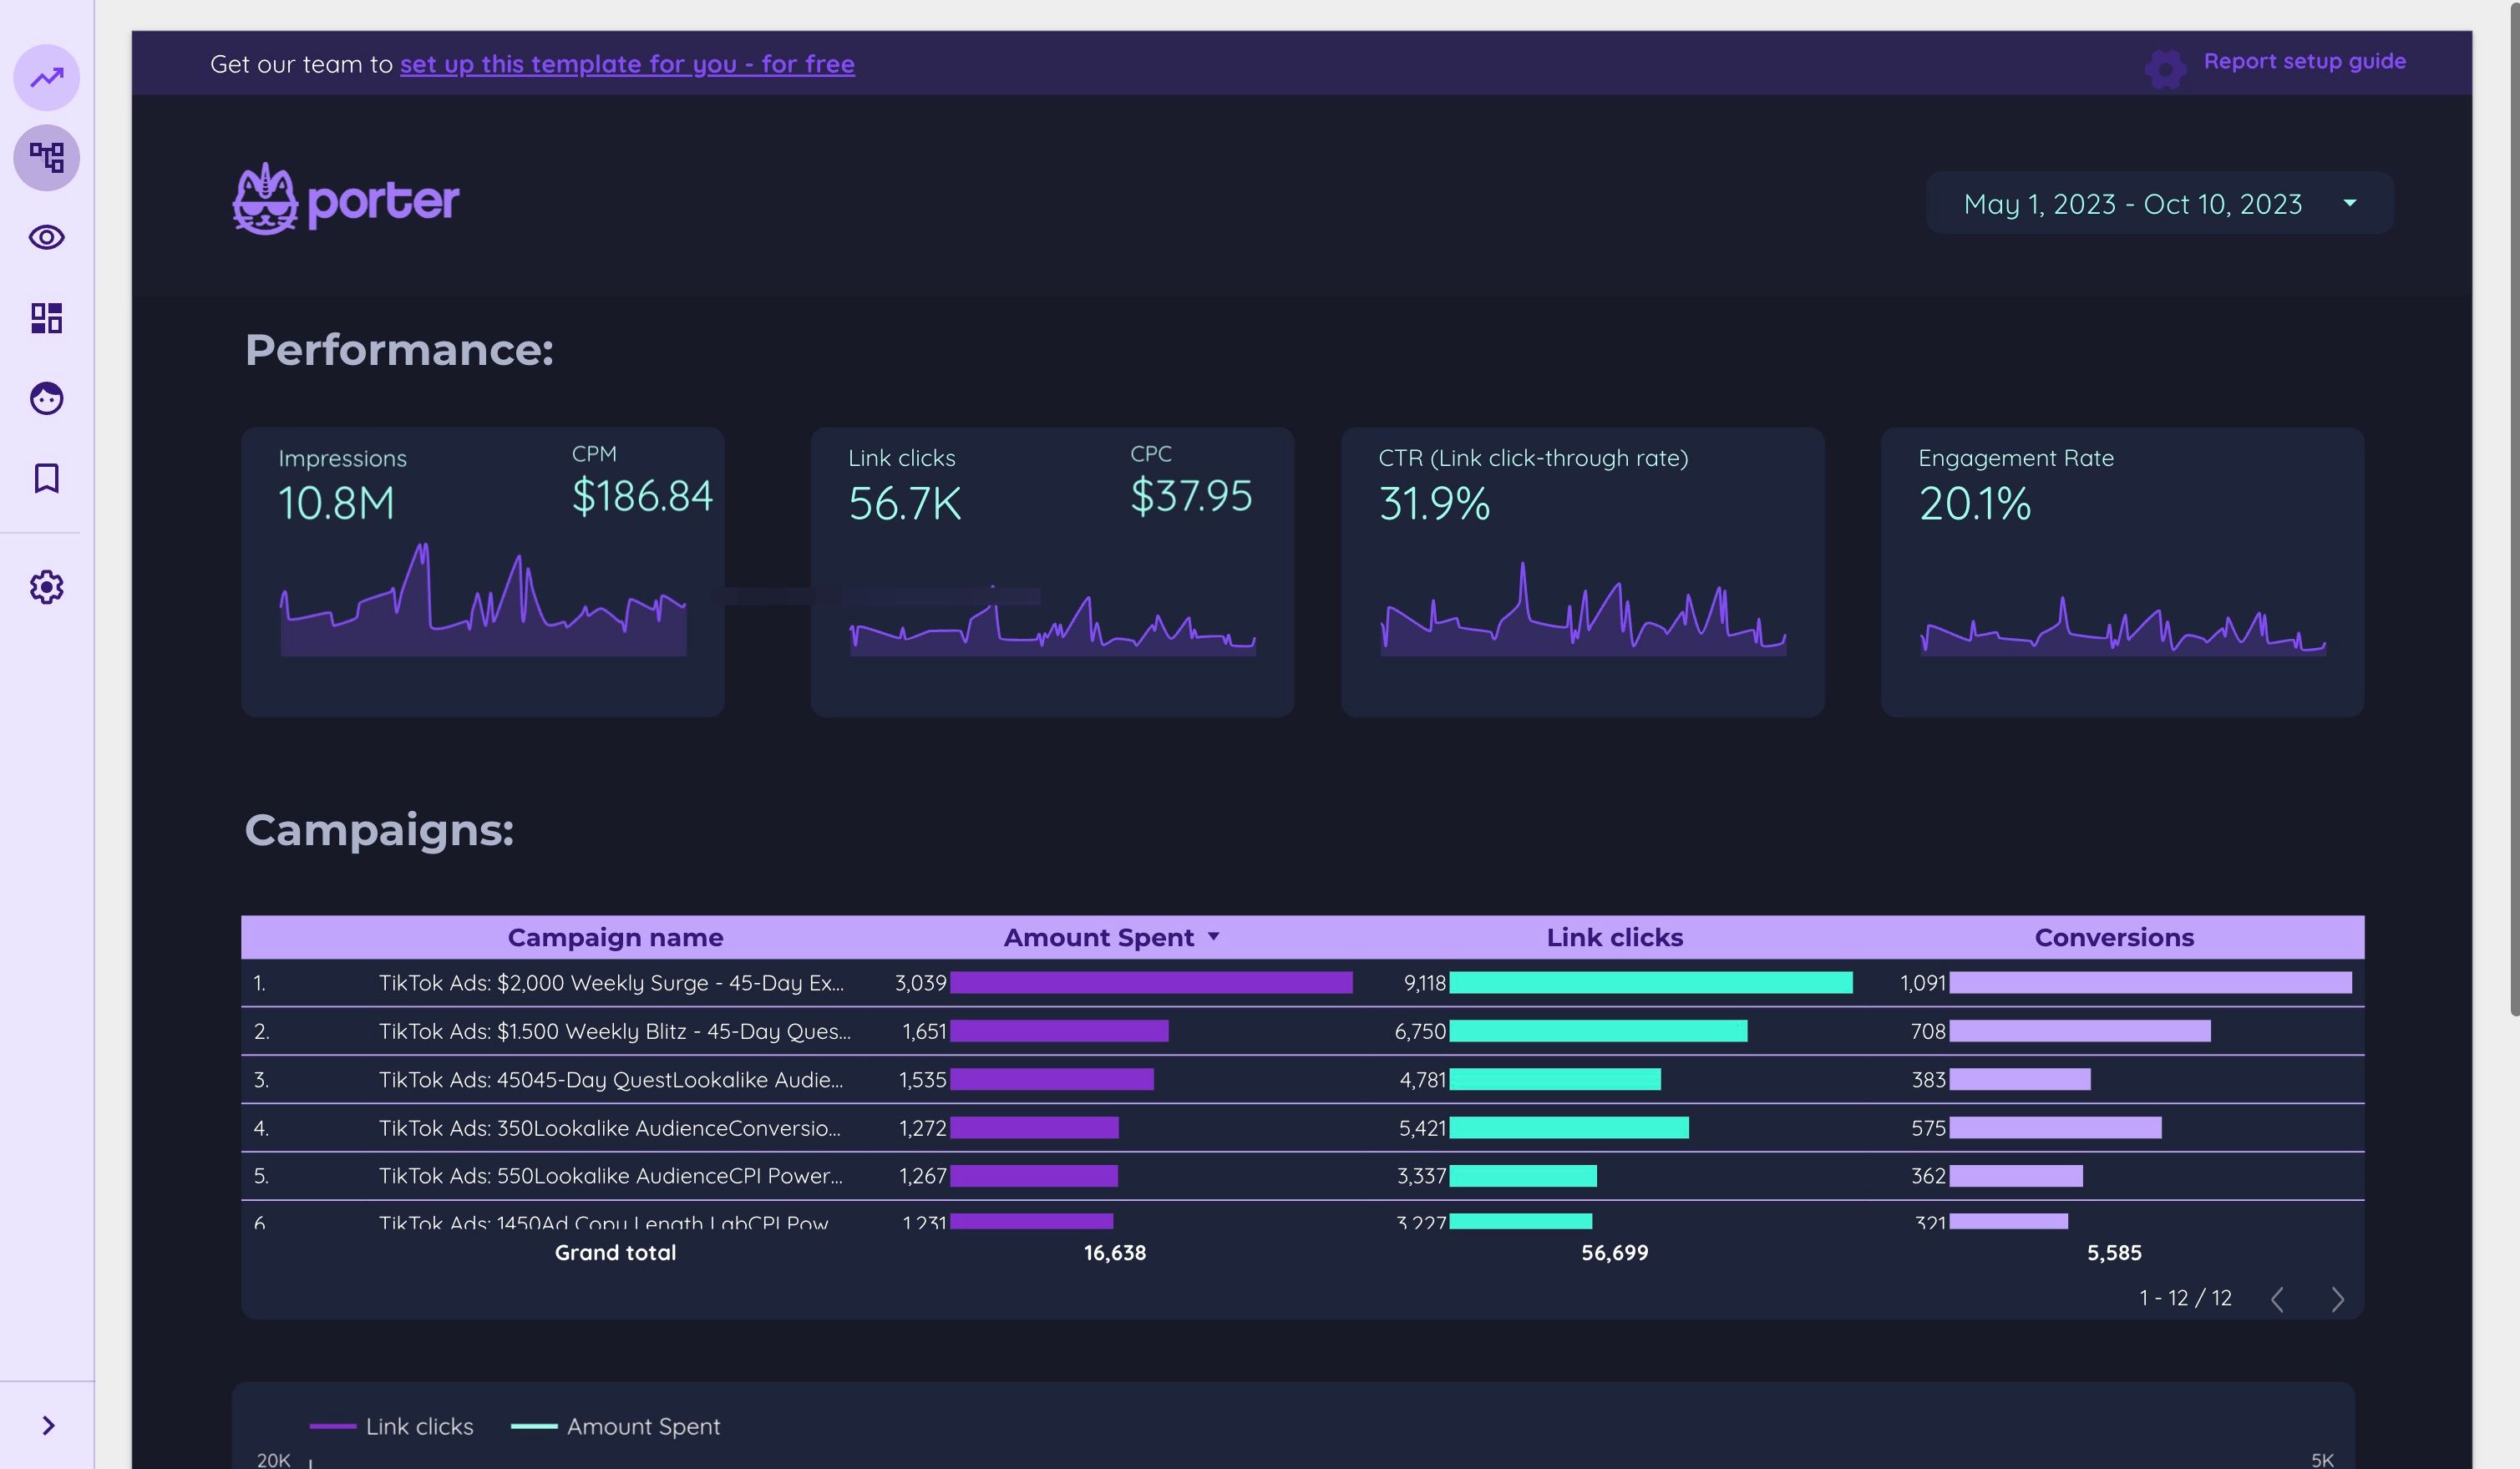The image size is (2520, 1469).
Task: Toggle report preview with the eye icon
Action: [46, 238]
